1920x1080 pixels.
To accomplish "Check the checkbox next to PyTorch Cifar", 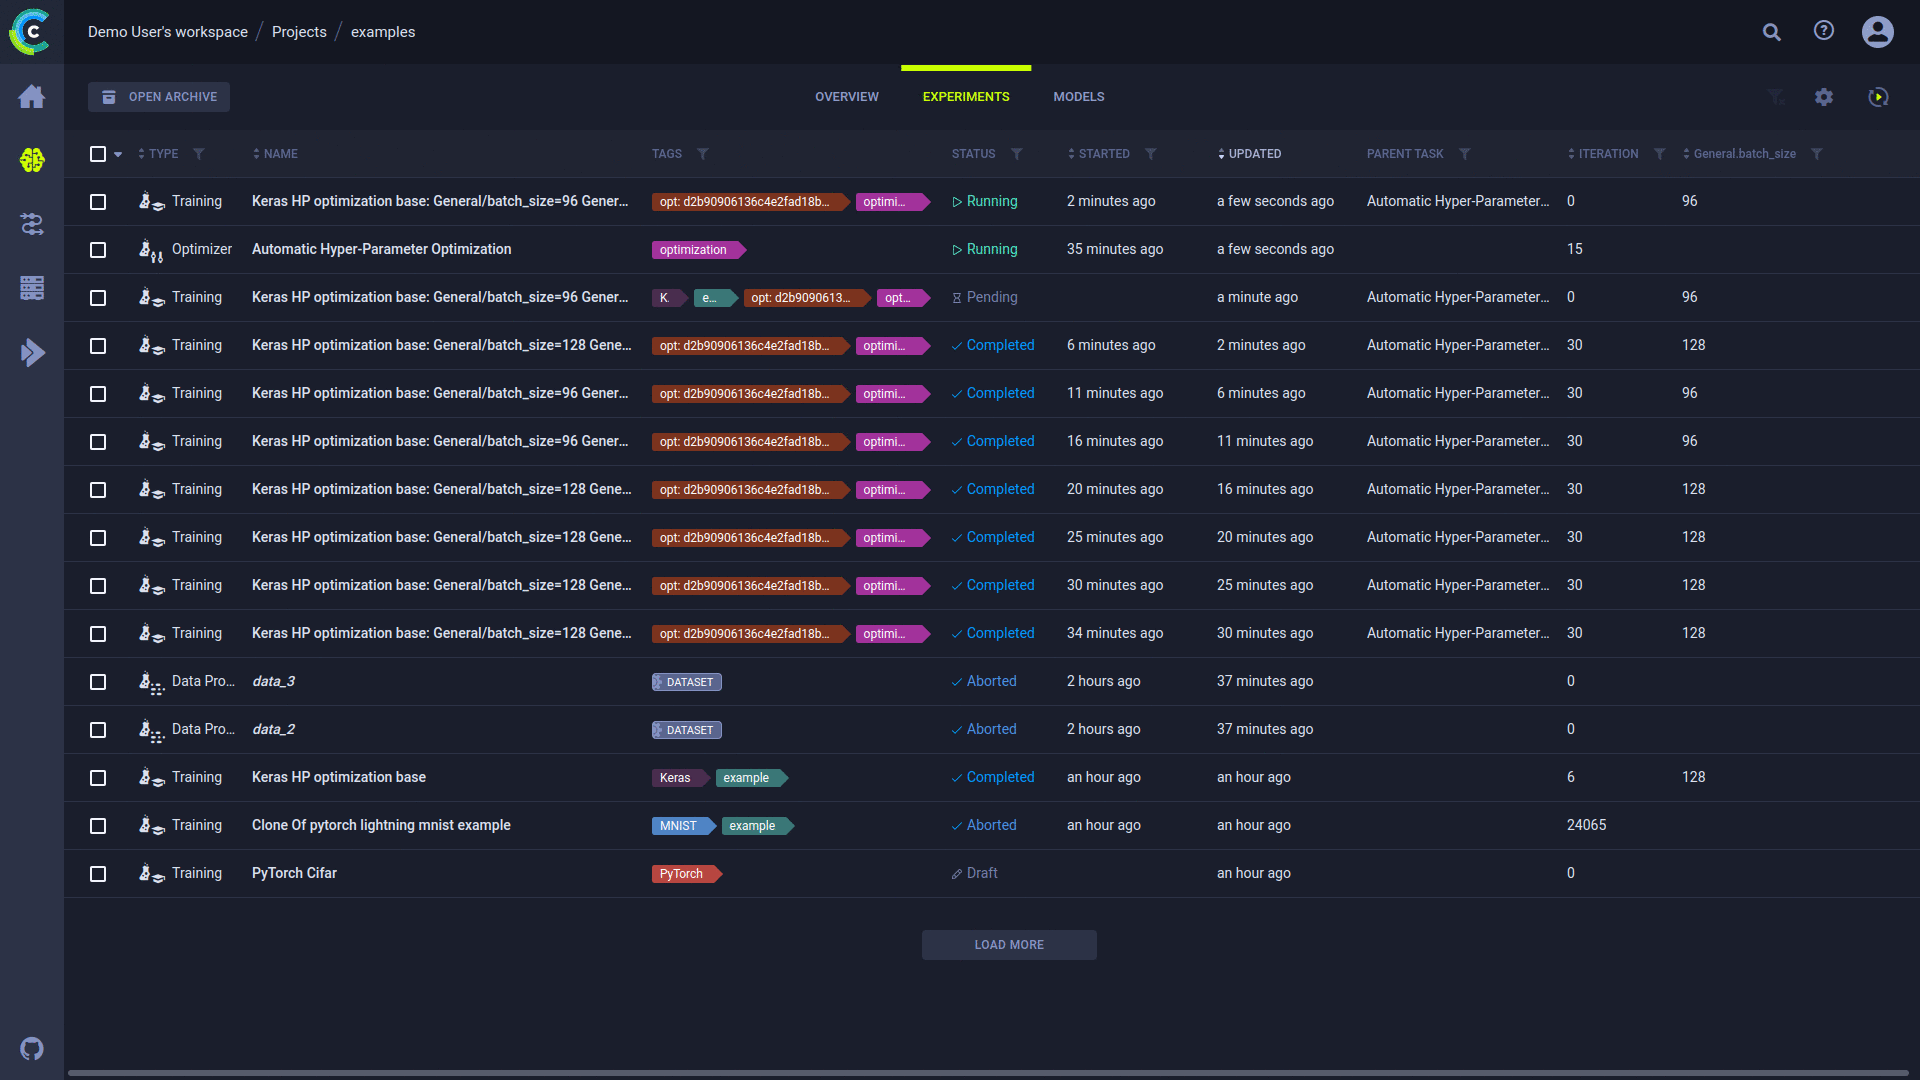I will [97, 873].
